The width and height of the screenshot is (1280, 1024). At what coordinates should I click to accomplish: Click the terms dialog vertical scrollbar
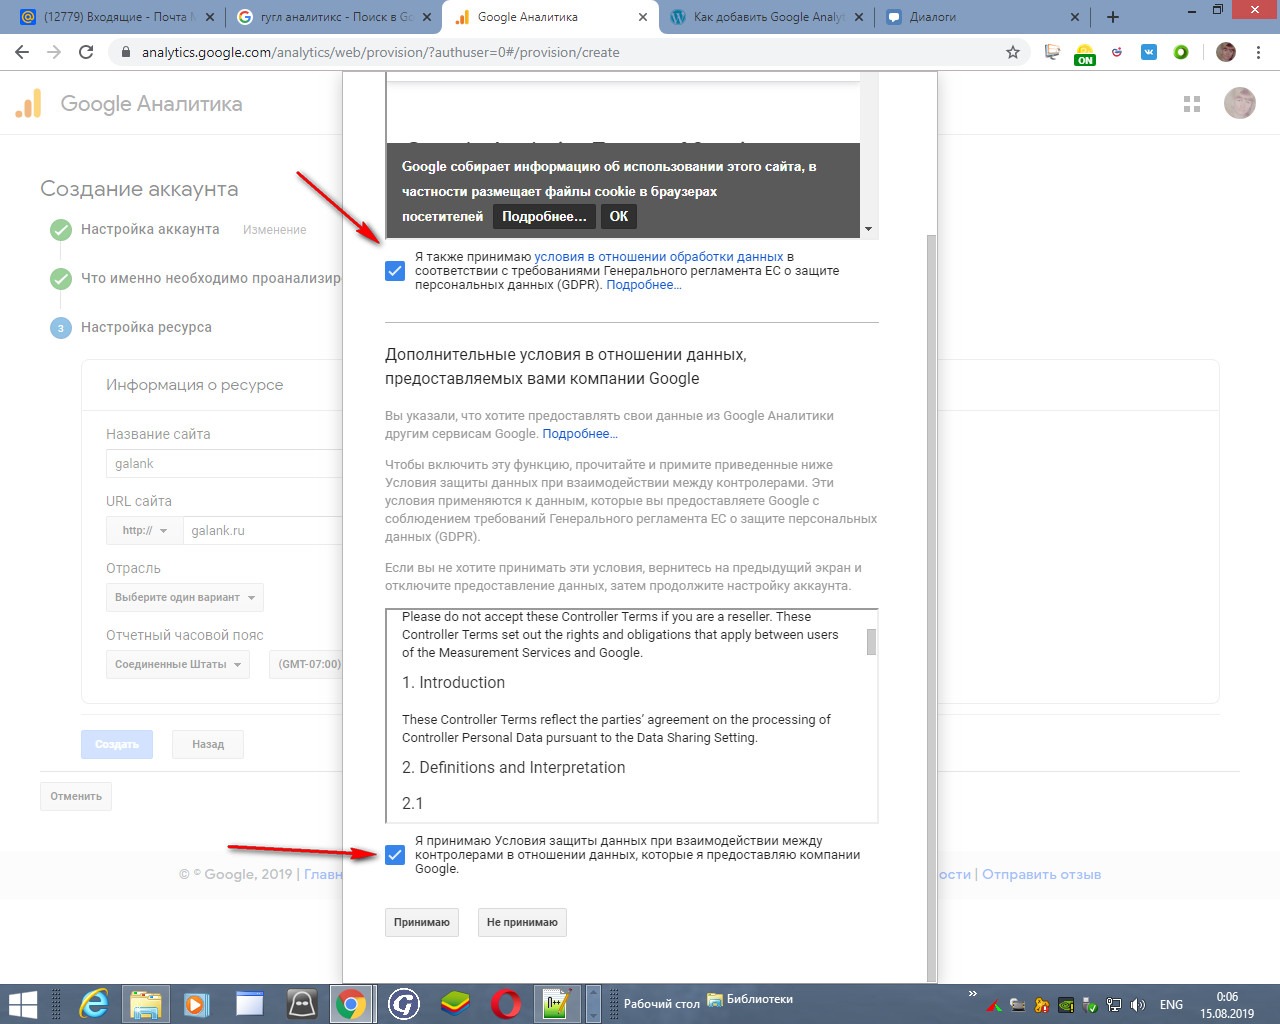pyautogui.click(x=931, y=608)
